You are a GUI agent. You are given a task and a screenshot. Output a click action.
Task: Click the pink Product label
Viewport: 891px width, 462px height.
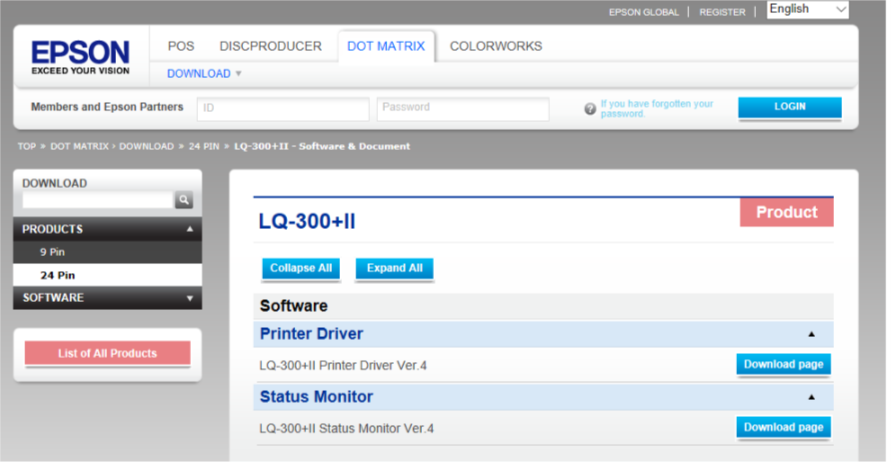pyautogui.click(x=786, y=212)
